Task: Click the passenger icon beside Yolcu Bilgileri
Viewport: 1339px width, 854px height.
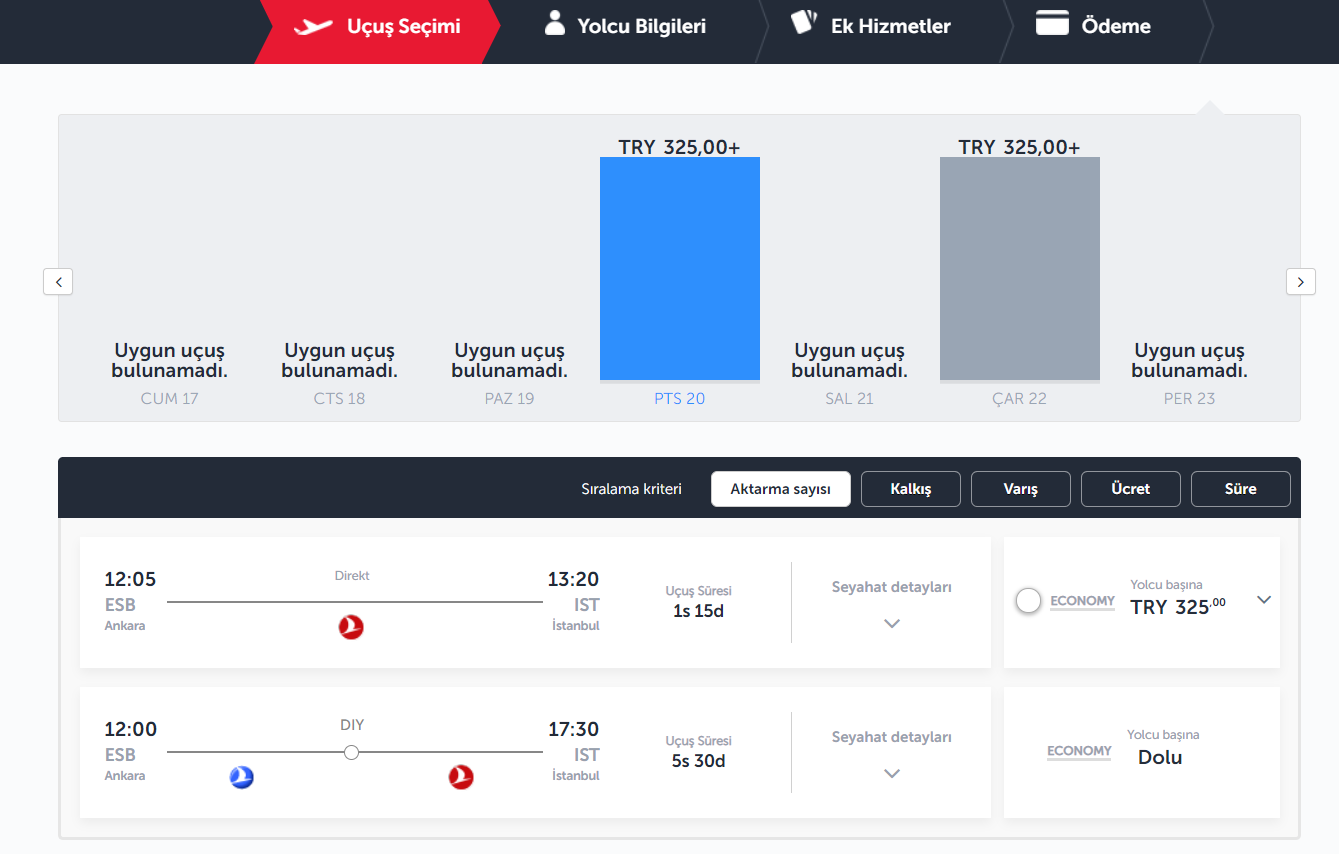Action: click(x=554, y=24)
